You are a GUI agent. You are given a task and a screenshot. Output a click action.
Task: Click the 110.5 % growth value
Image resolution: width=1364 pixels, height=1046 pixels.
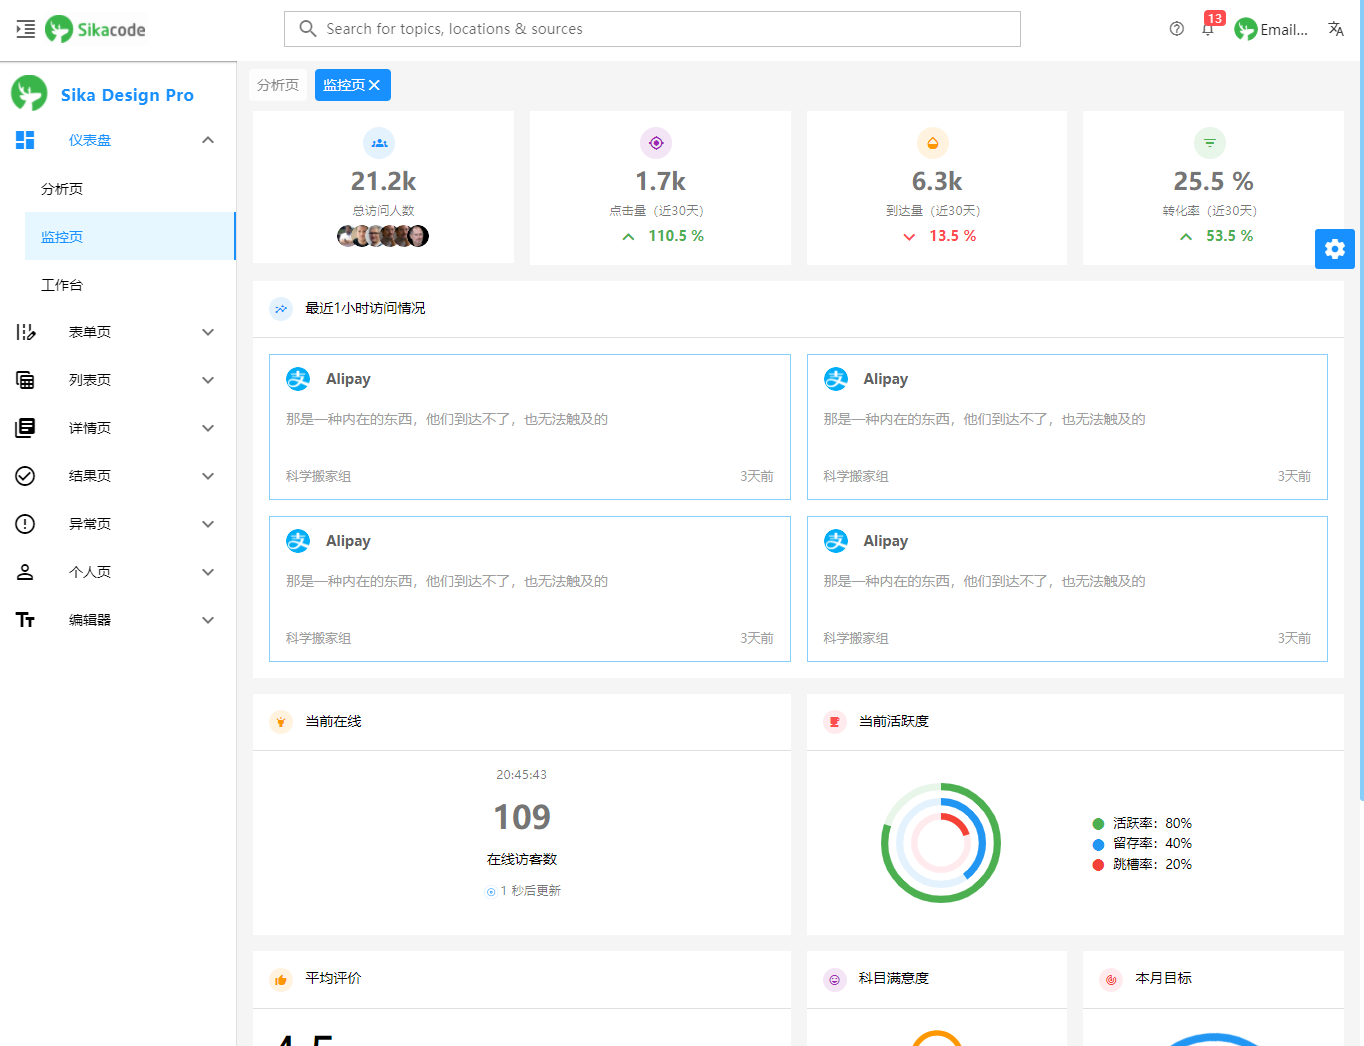pos(676,236)
